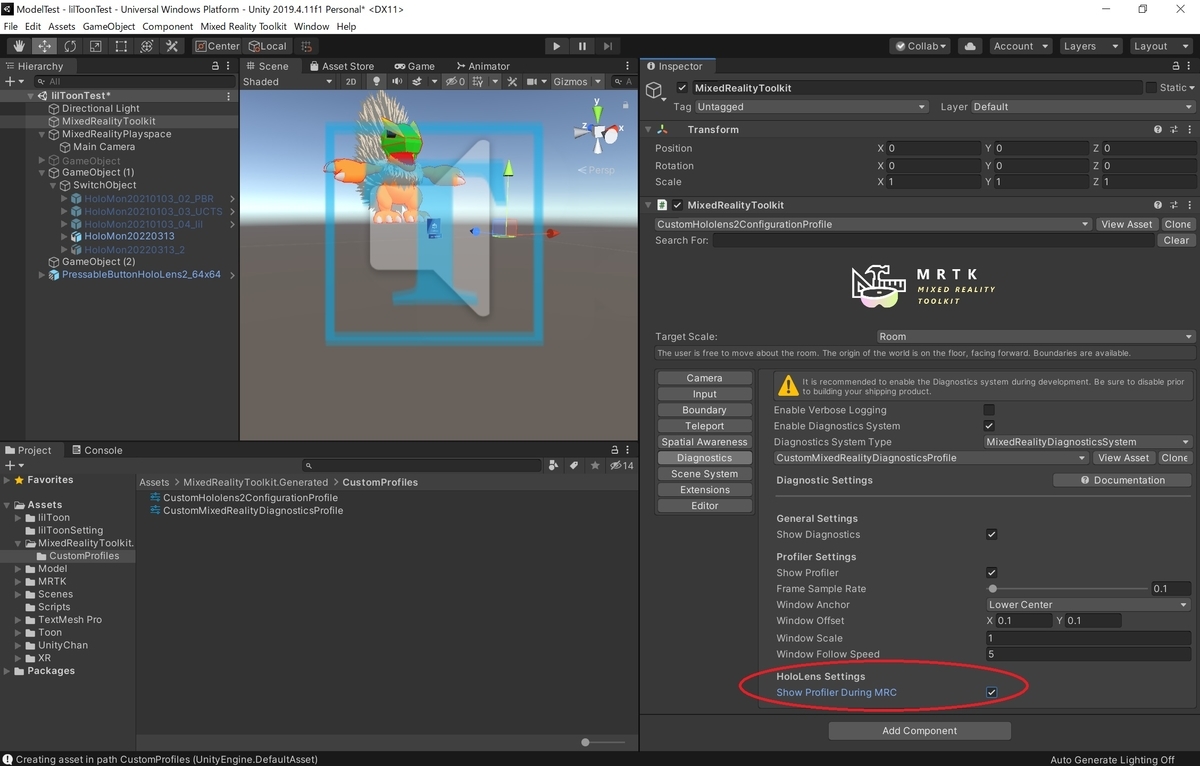Select the combined Transform tool
This screenshot has height=766, width=1200.
146,46
